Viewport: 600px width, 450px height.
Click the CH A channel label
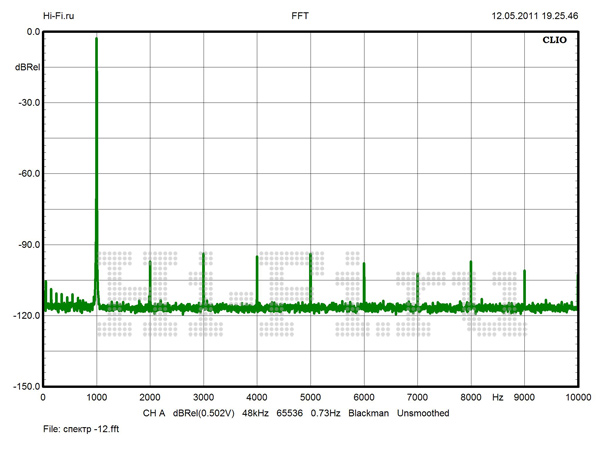153,412
